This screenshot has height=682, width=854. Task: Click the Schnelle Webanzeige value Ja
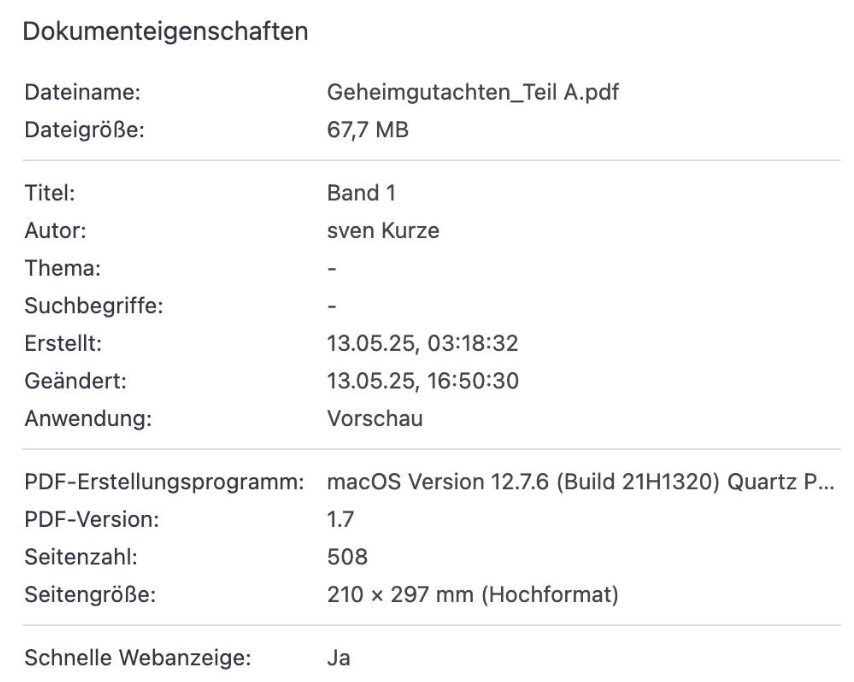338,657
